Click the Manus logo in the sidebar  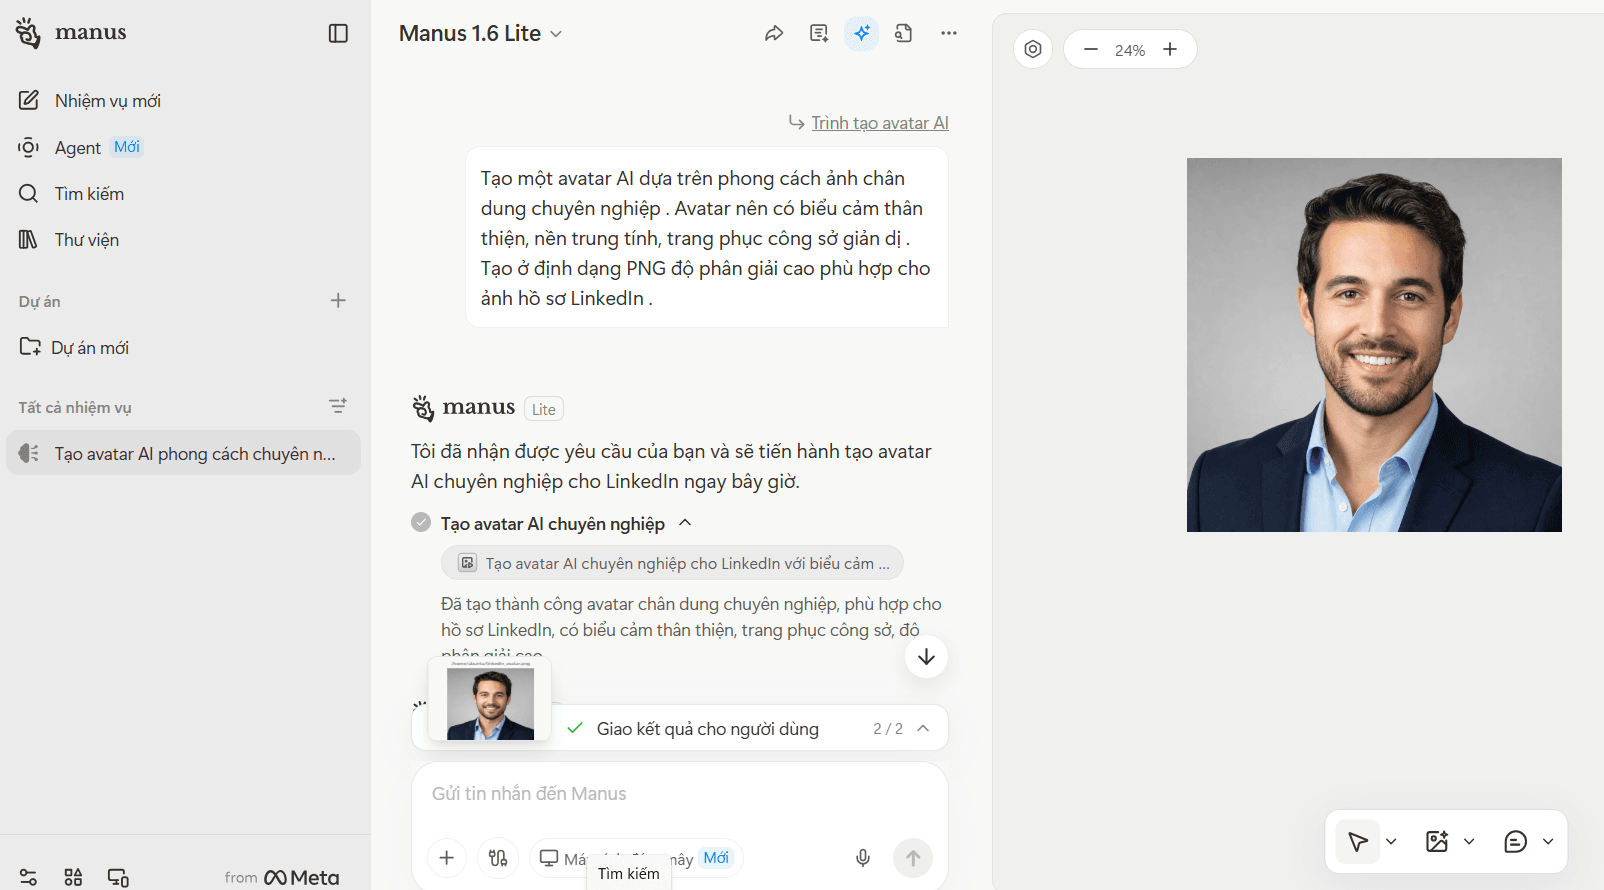tap(71, 32)
